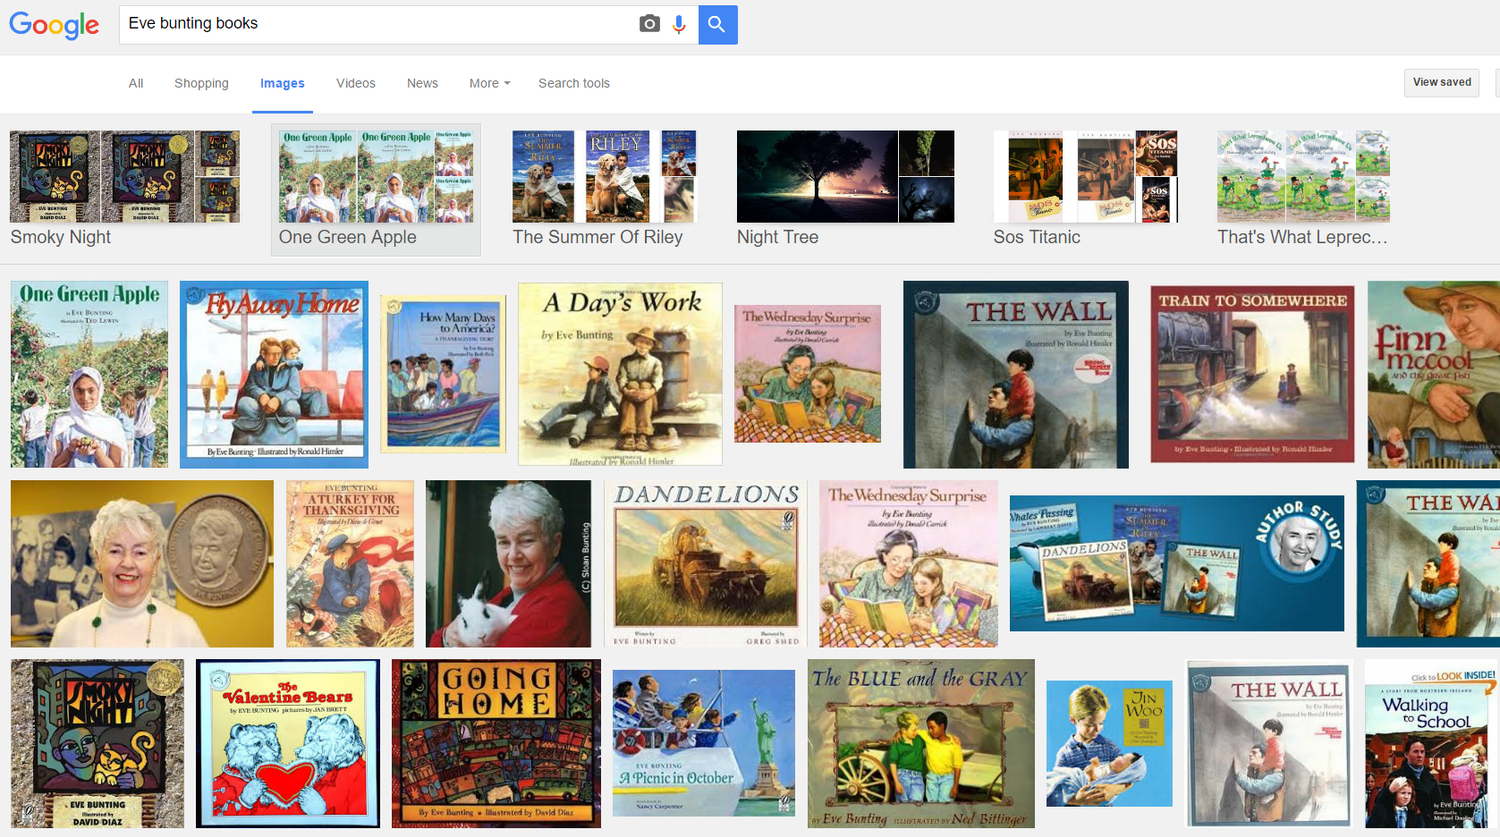Start a voice search with the microphone icon
The height and width of the screenshot is (837, 1500).
pyautogui.click(x=679, y=25)
